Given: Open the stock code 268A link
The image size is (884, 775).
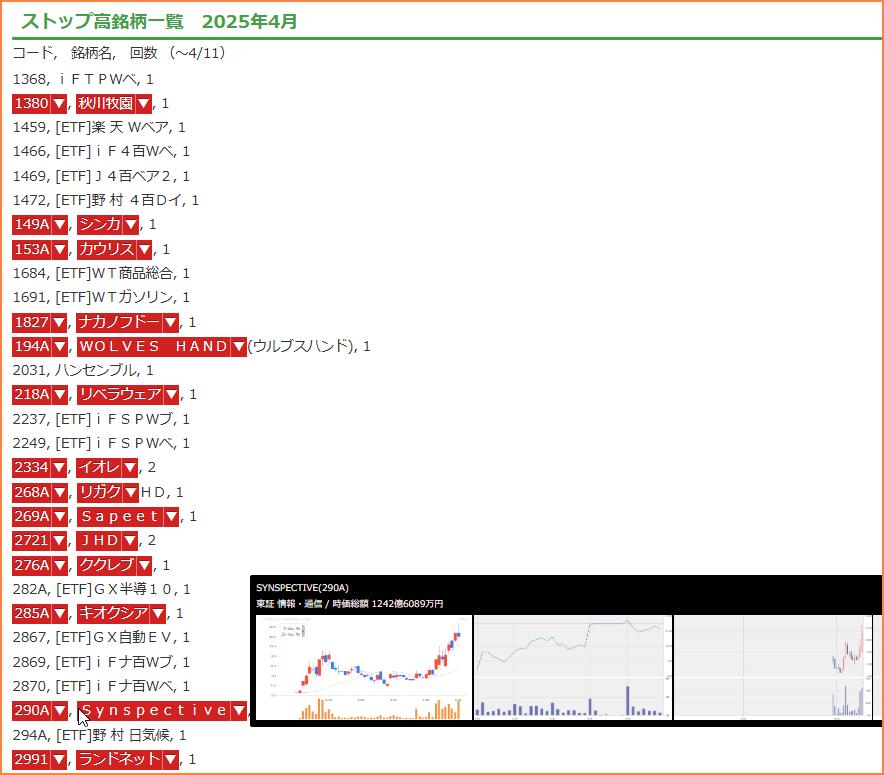Looking at the screenshot, I should (32, 493).
